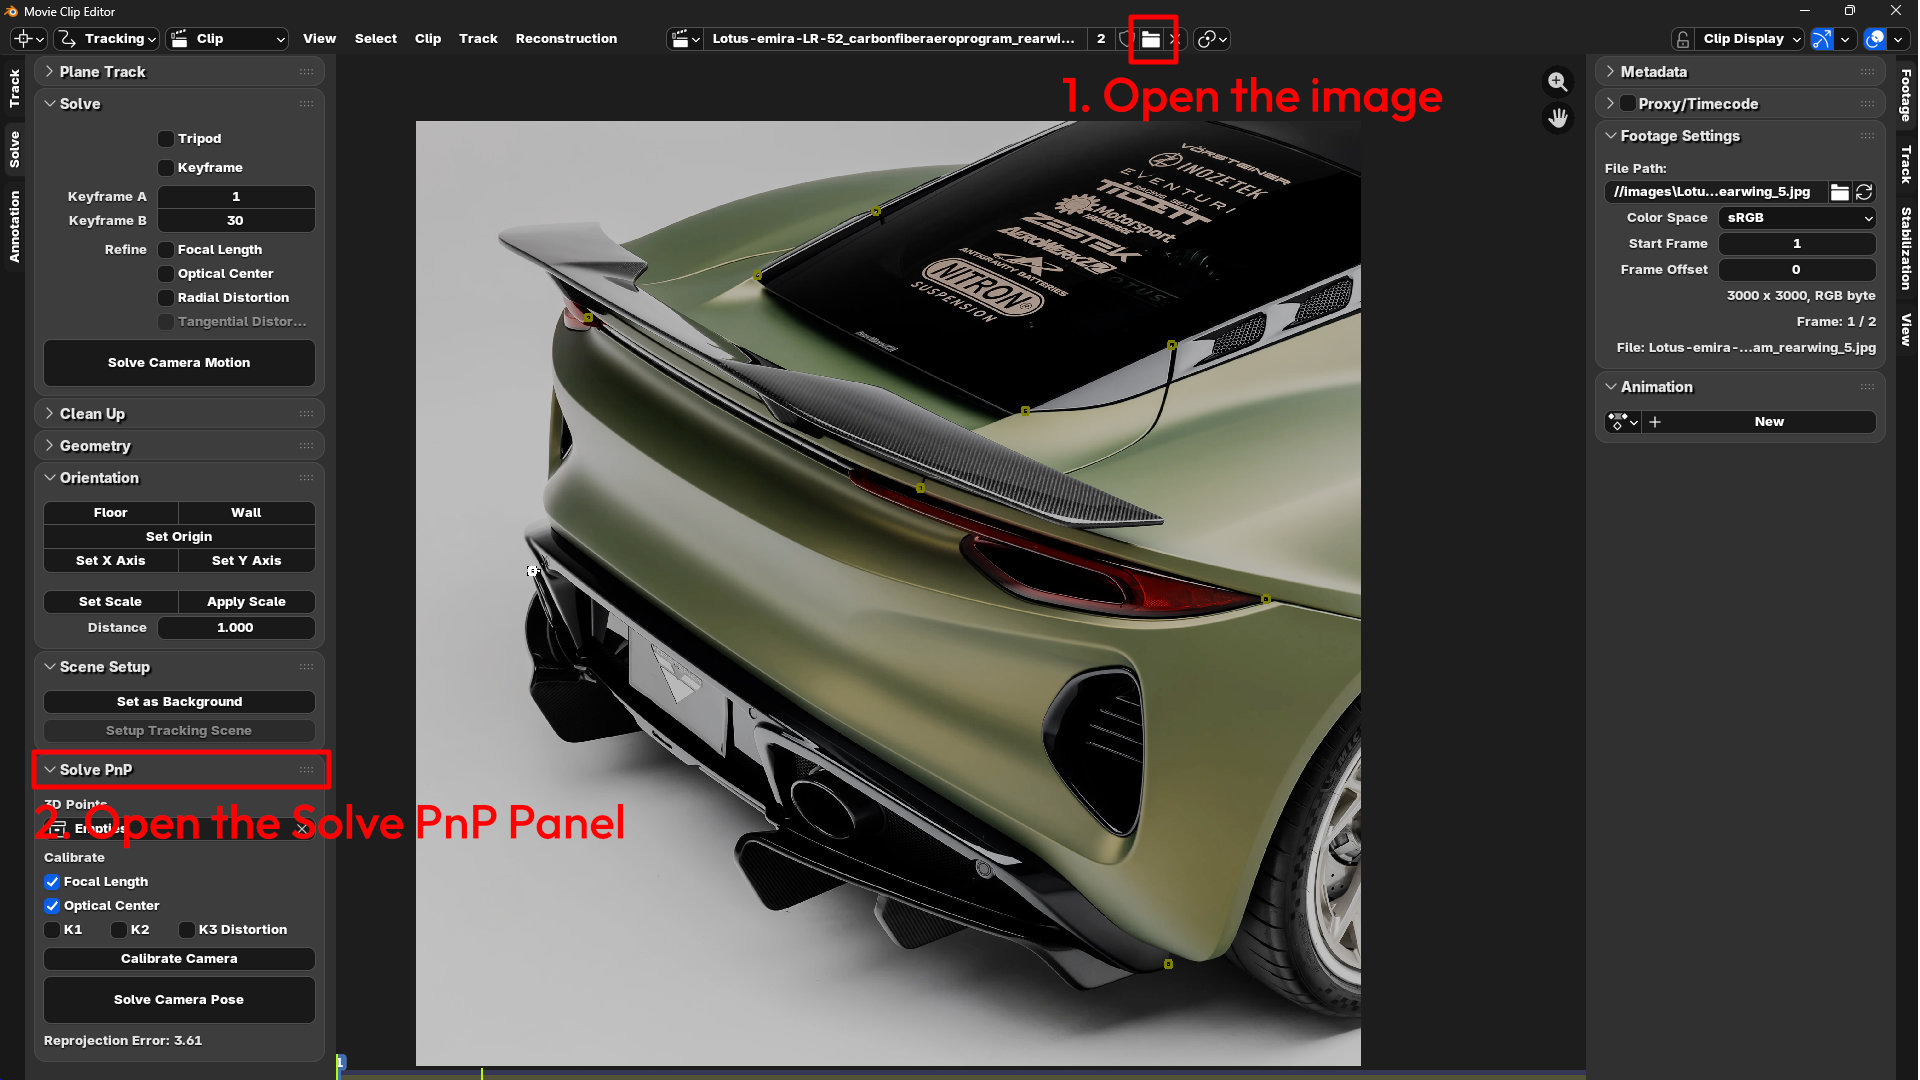Open the Clip menu in header

428,39
